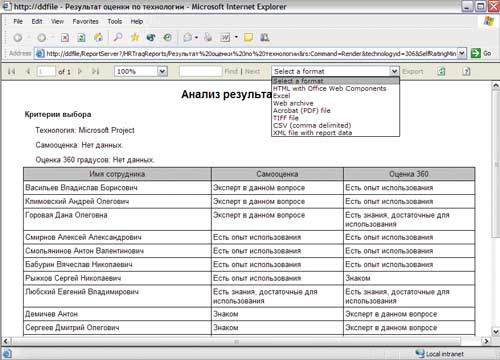Click the Stop loading icon
The image size is (500, 360).
(65, 38)
